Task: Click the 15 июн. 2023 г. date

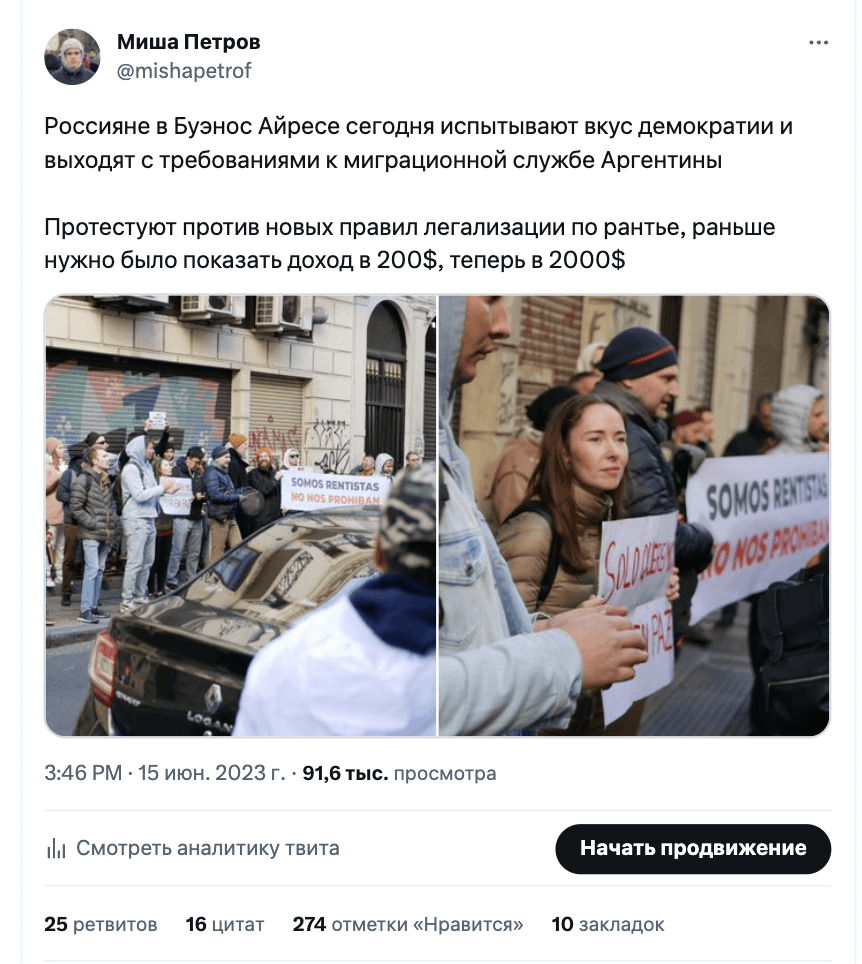Action: pyautogui.click(x=212, y=773)
